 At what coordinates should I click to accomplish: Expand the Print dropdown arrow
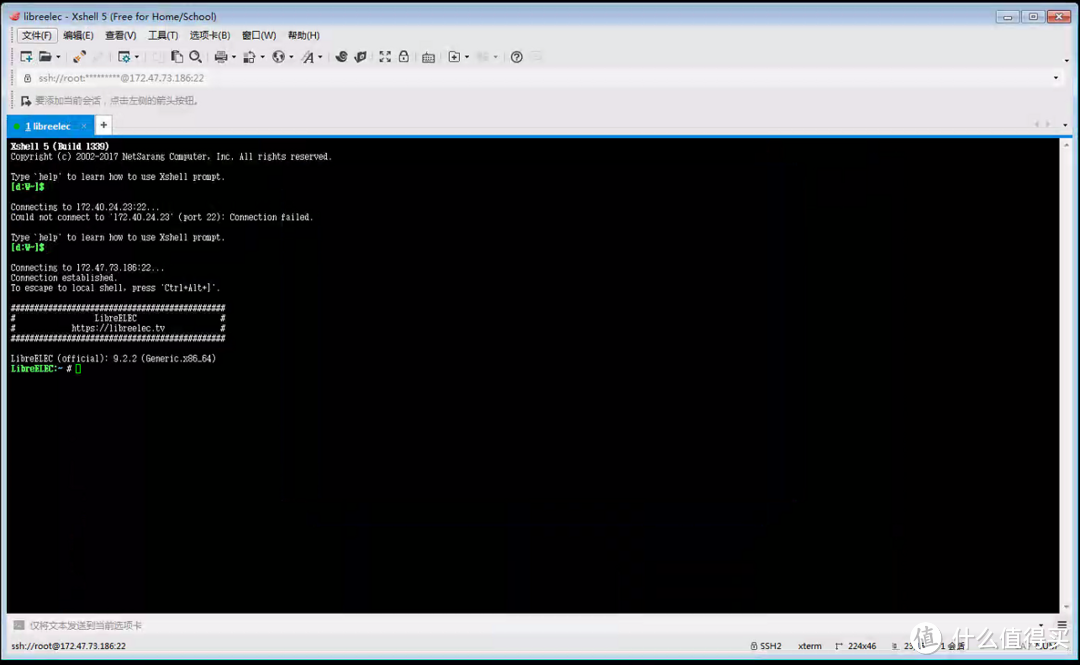tap(233, 57)
